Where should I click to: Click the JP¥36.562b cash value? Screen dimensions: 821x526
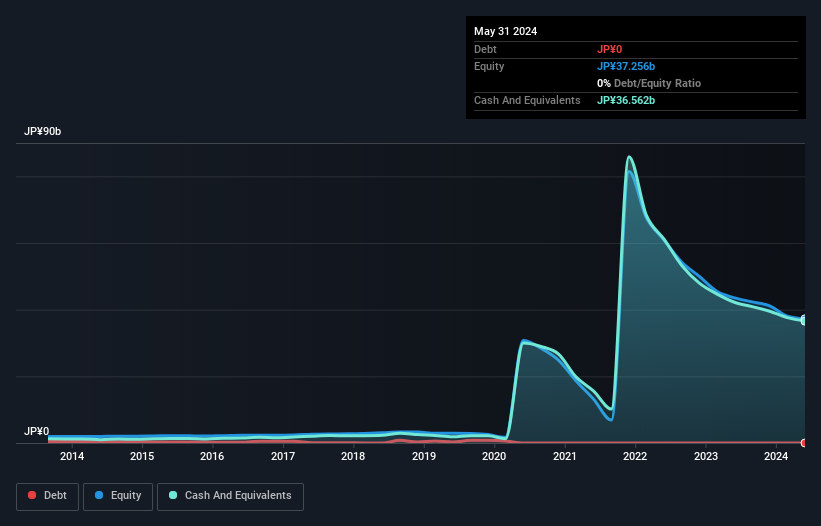click(626, 100)
